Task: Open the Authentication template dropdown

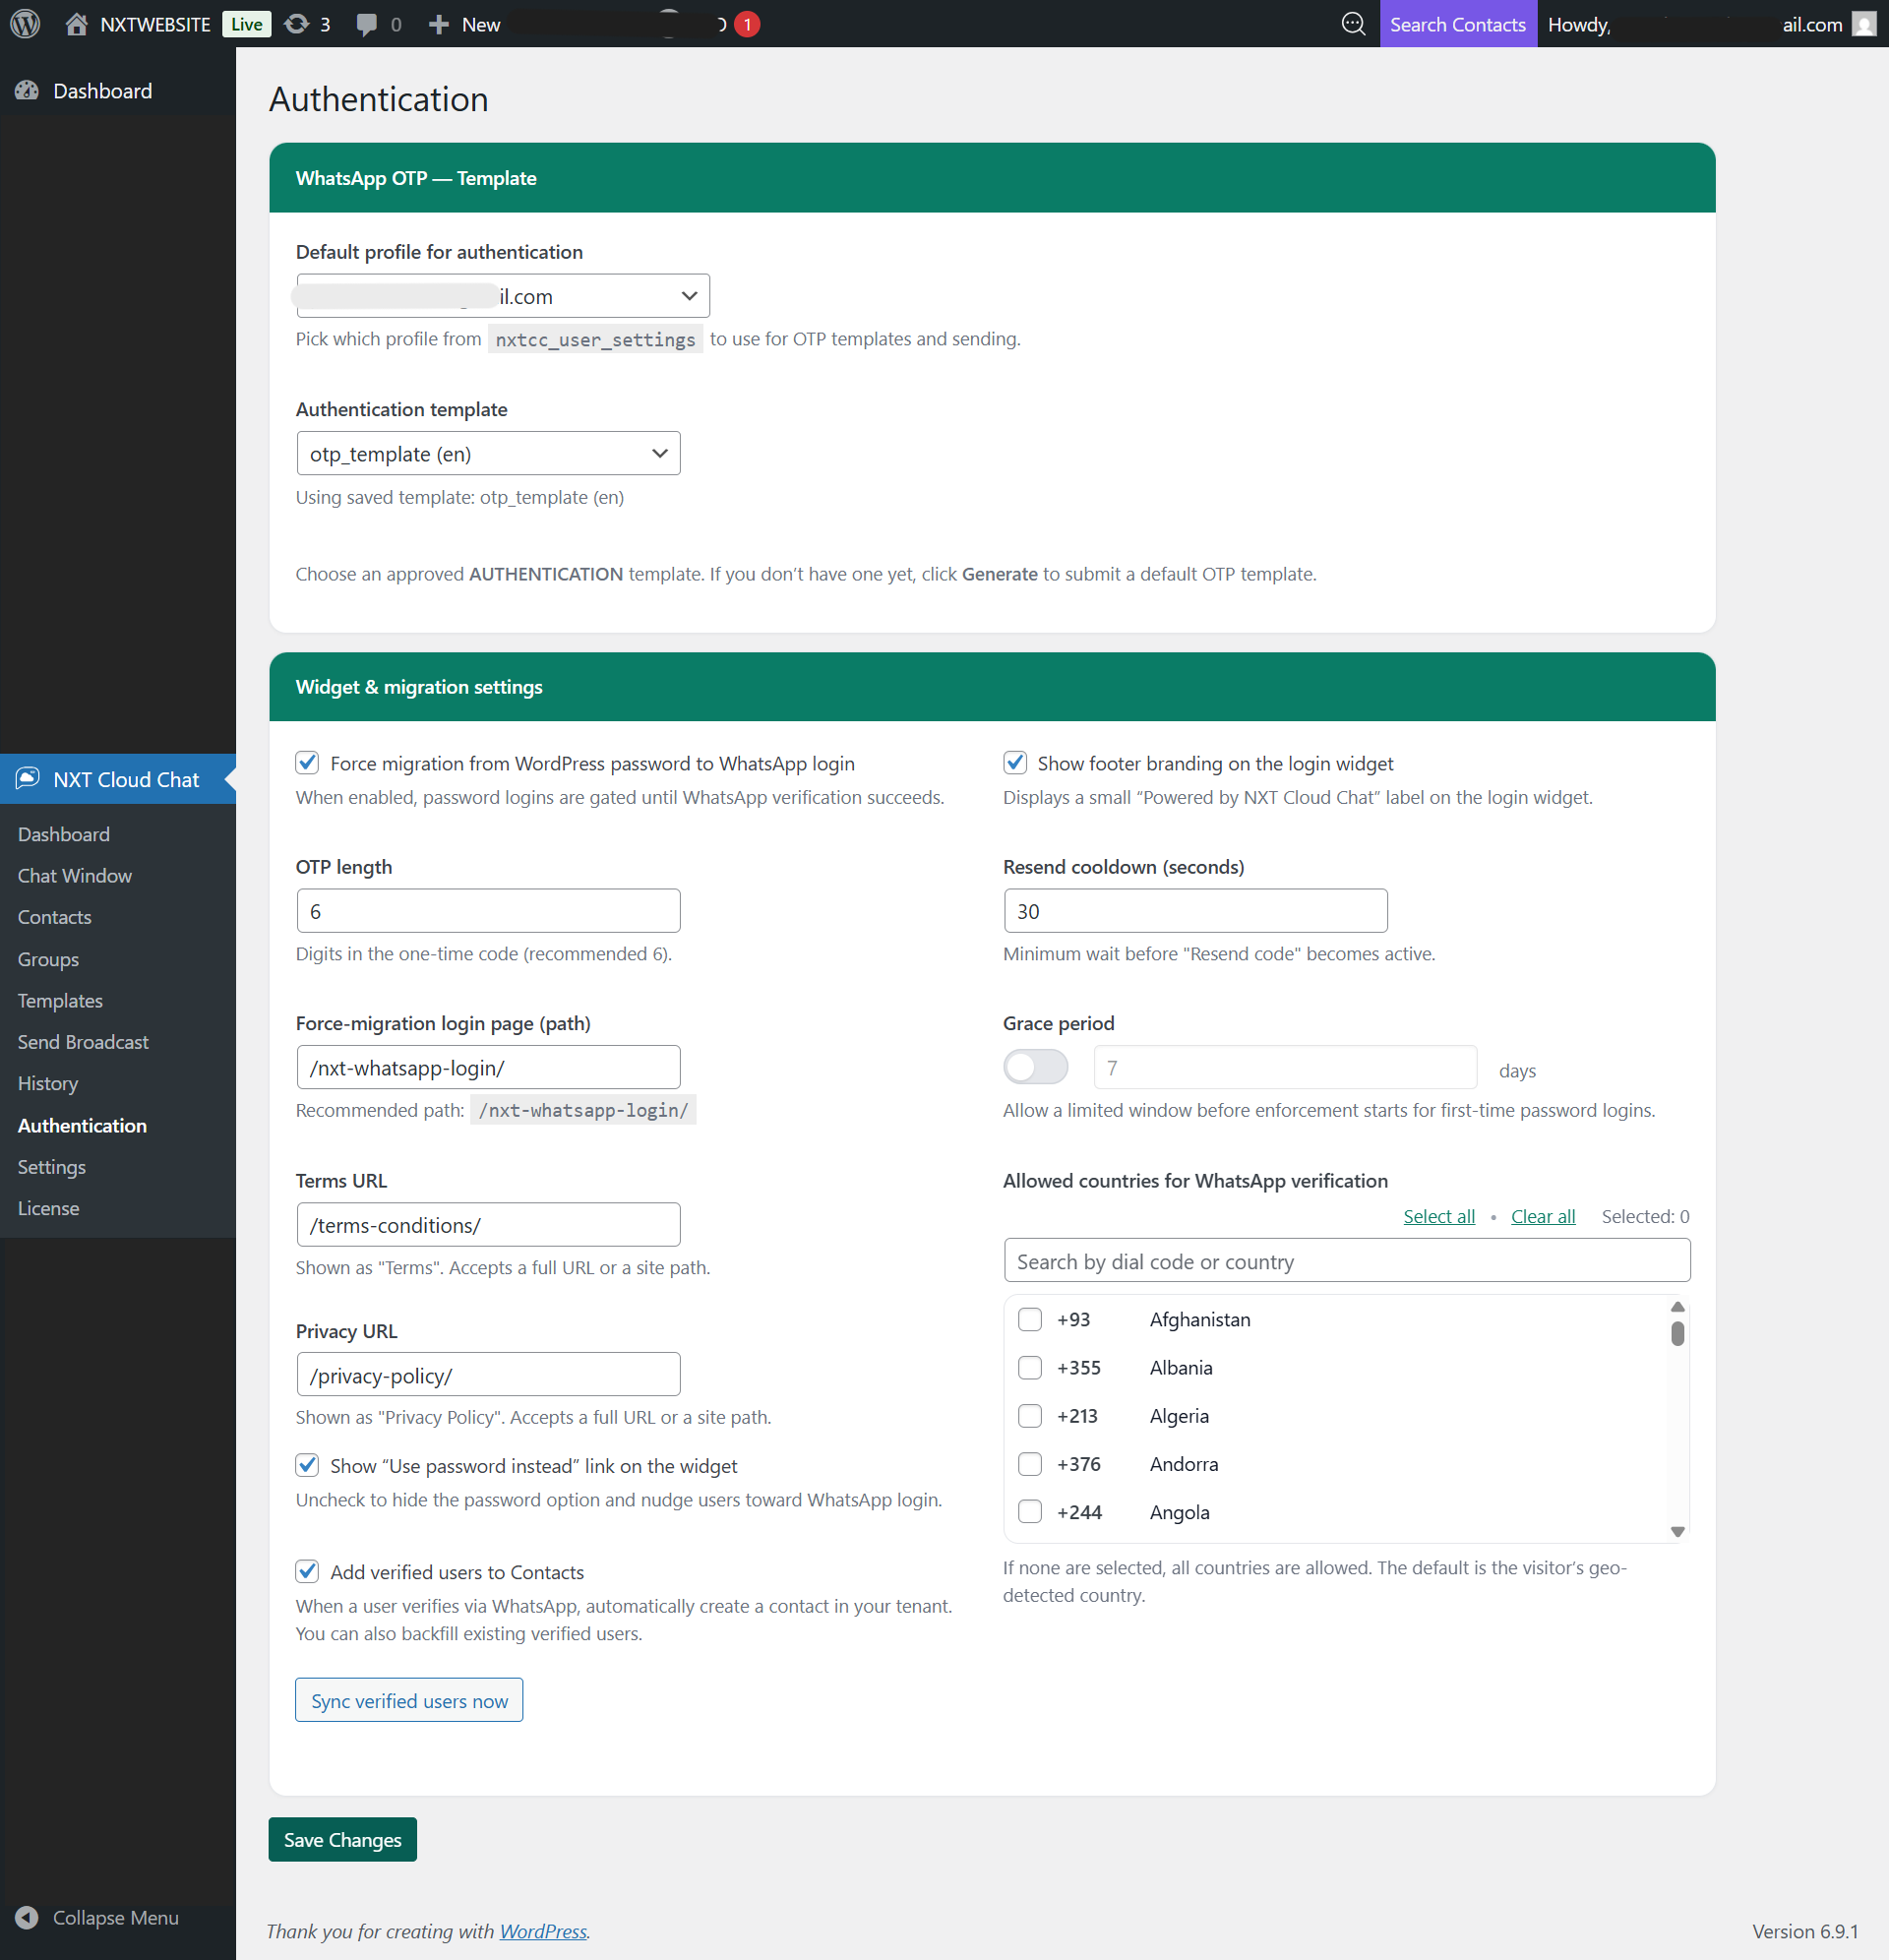Action: pyautogui.click(x=488, y=453)
